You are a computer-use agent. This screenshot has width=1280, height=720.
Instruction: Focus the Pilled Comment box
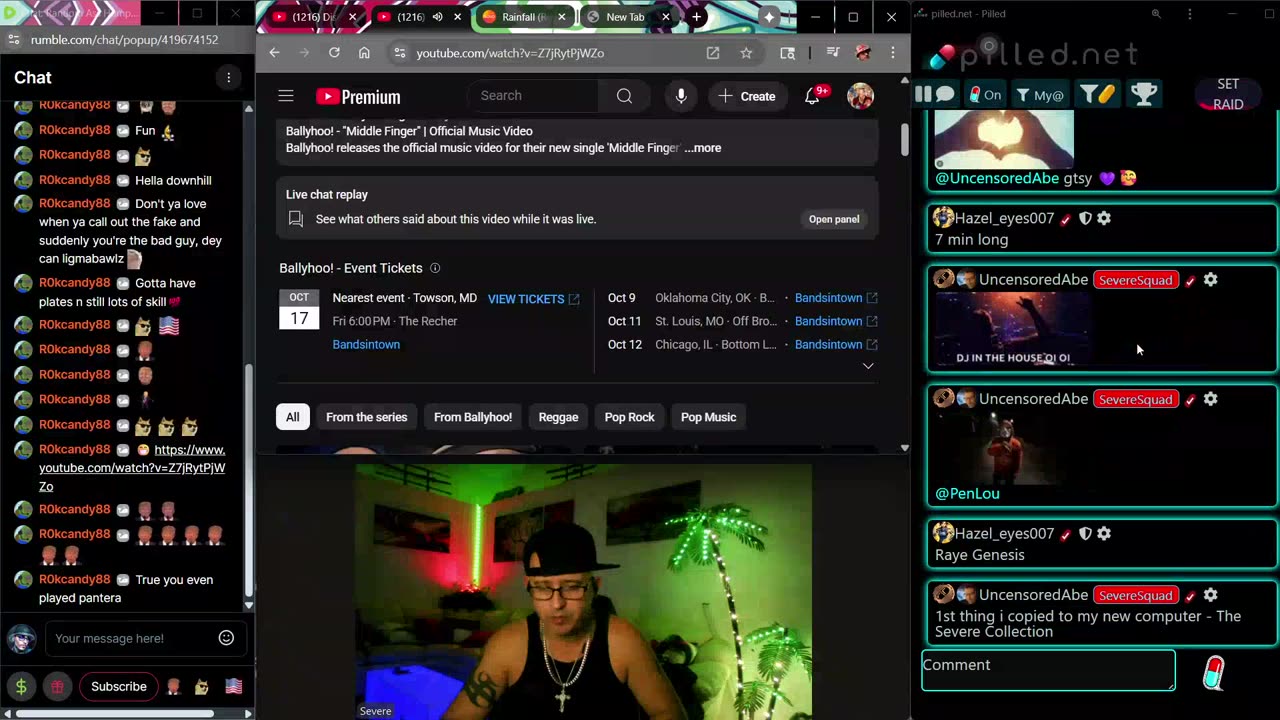(1048, 671)
